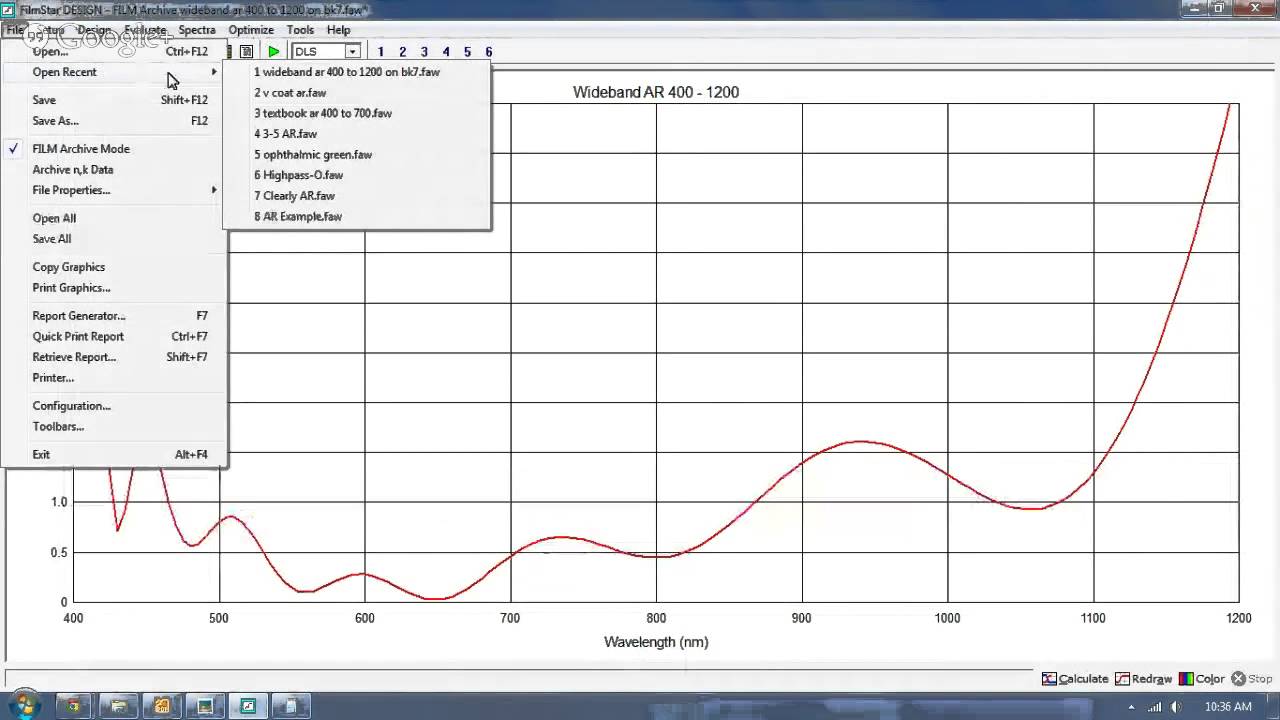Open Configuration... from the File menu

(116, 406)
